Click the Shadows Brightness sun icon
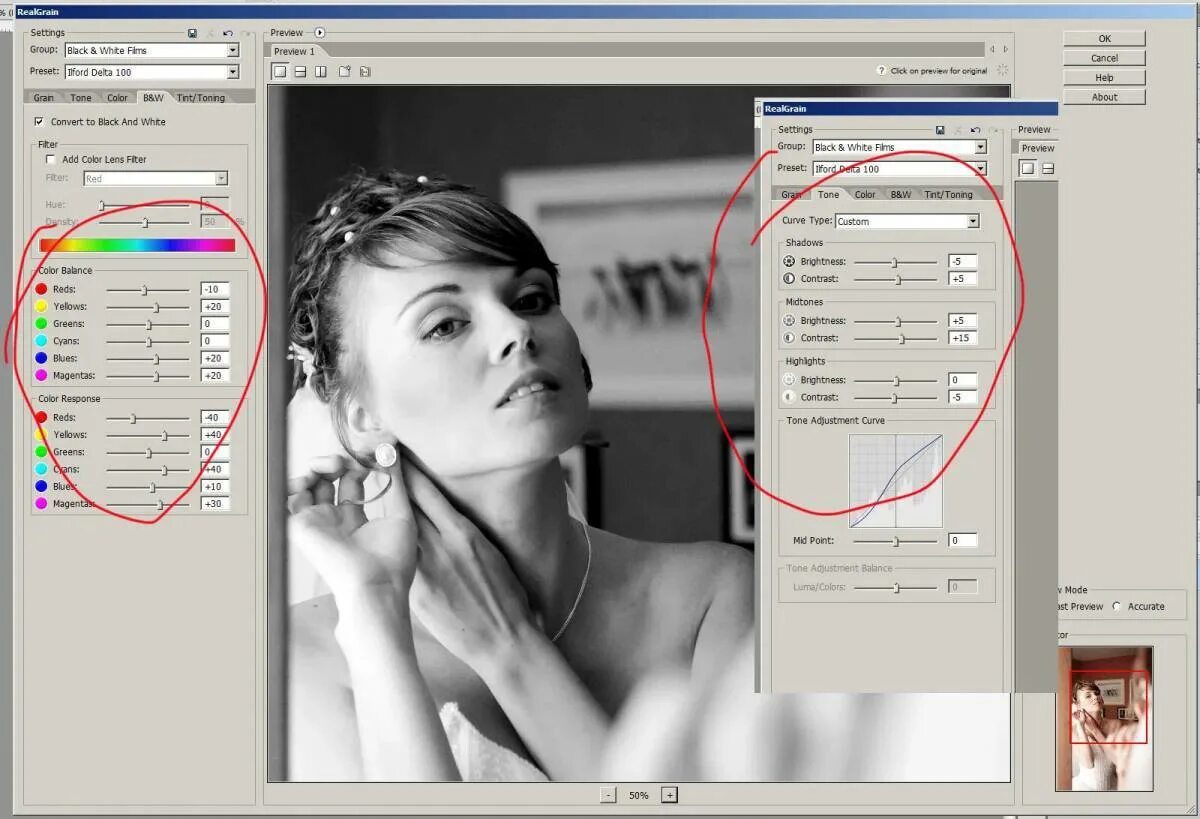Image resolution: width=1200 pixels, height=819 pixels. (x=789, y=261)
